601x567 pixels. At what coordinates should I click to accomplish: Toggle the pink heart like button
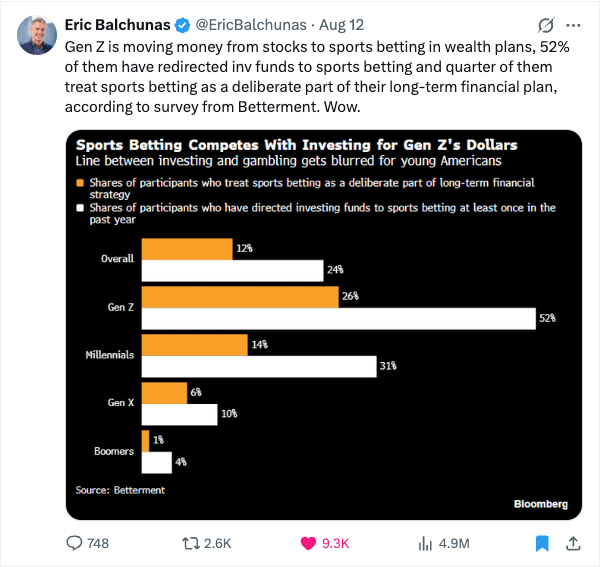pos(308,543)
